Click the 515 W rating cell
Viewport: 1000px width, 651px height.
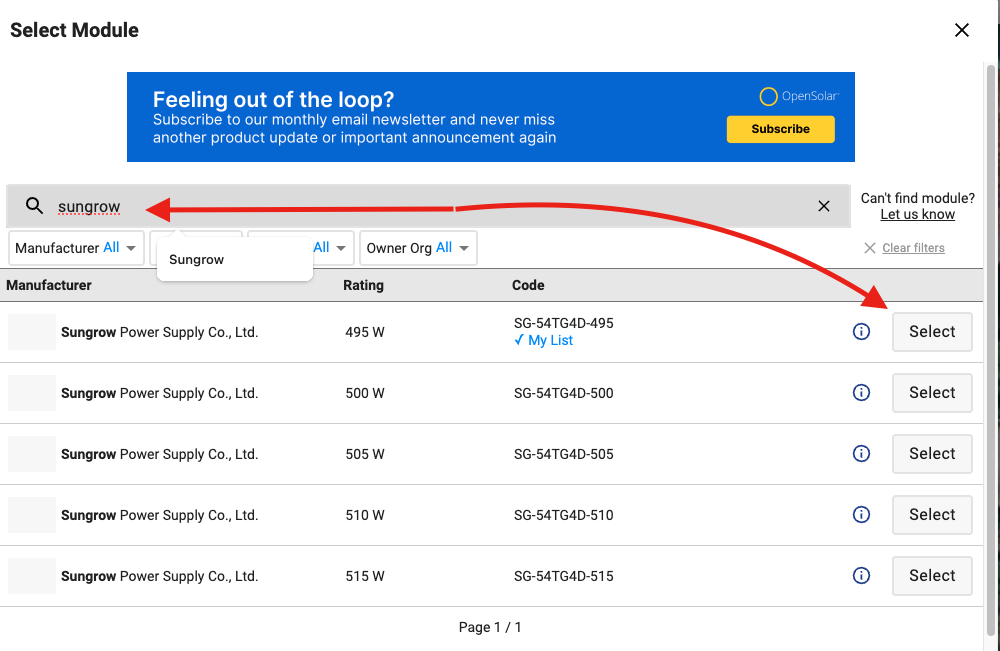pyautogui.click(x=365, y=576)
